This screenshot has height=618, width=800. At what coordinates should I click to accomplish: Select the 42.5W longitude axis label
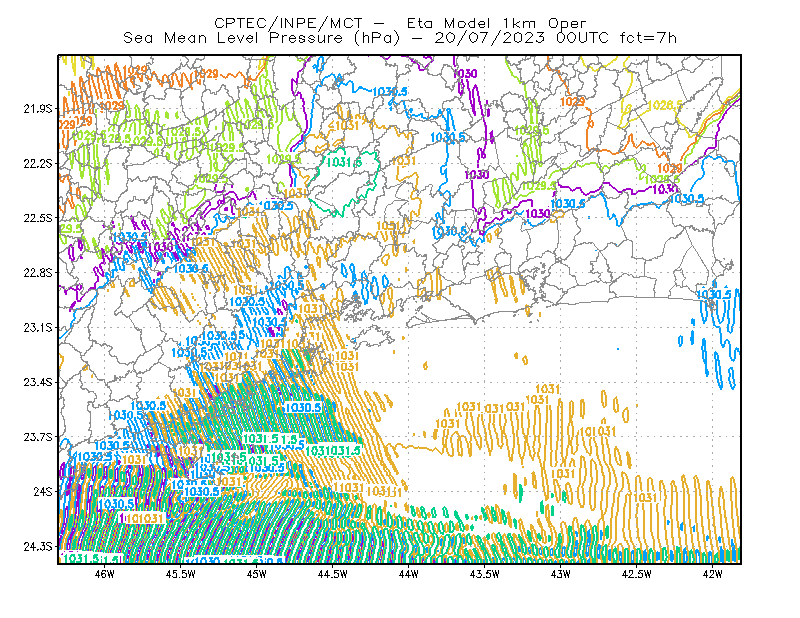(637, 574)
